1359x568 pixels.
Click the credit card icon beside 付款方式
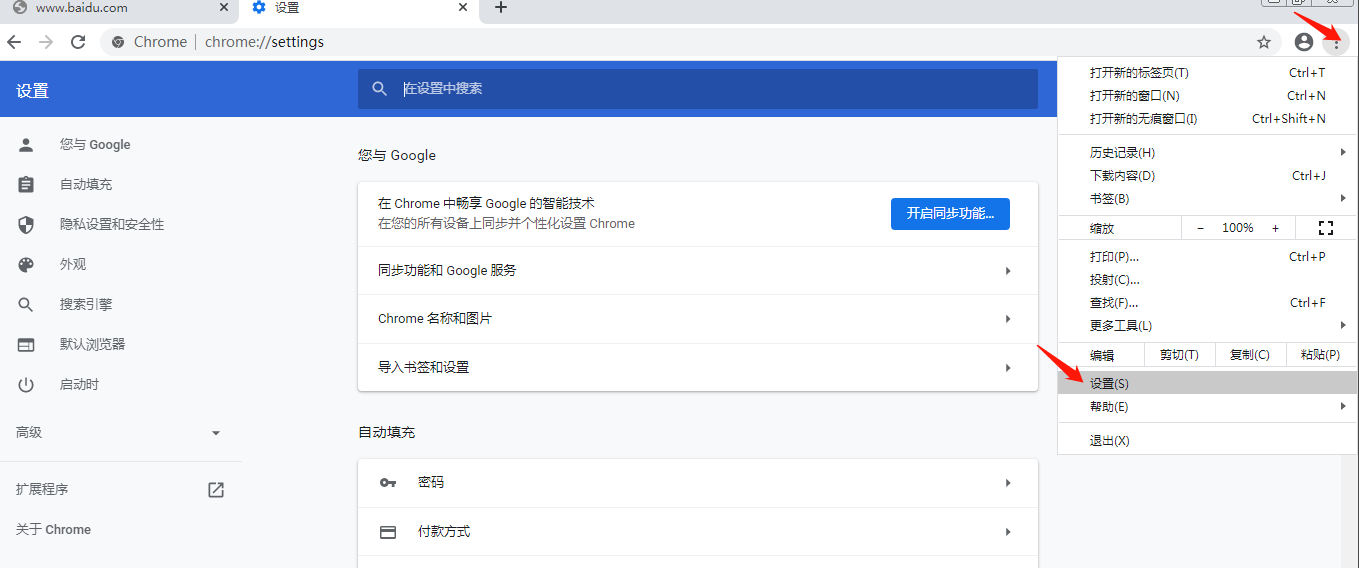[x=388, y=532]
